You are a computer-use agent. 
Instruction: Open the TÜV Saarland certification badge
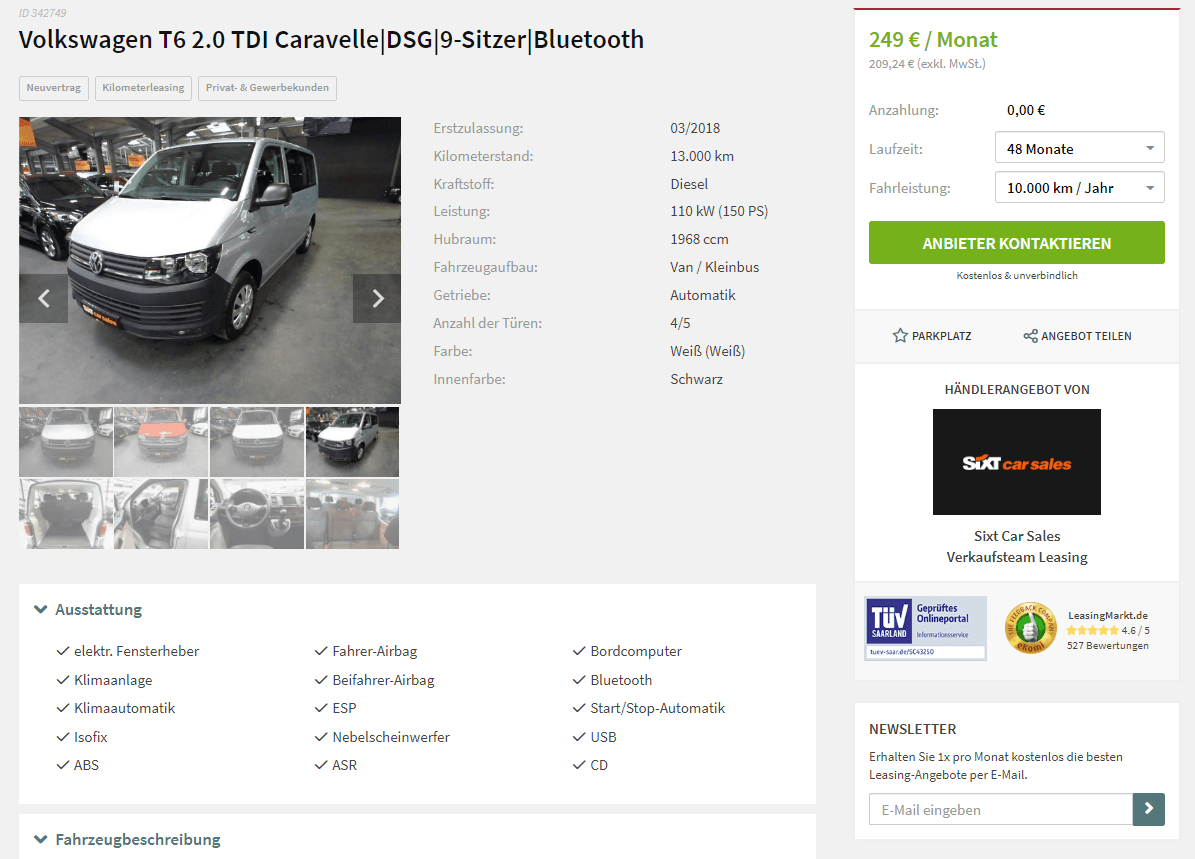[925, 628]
